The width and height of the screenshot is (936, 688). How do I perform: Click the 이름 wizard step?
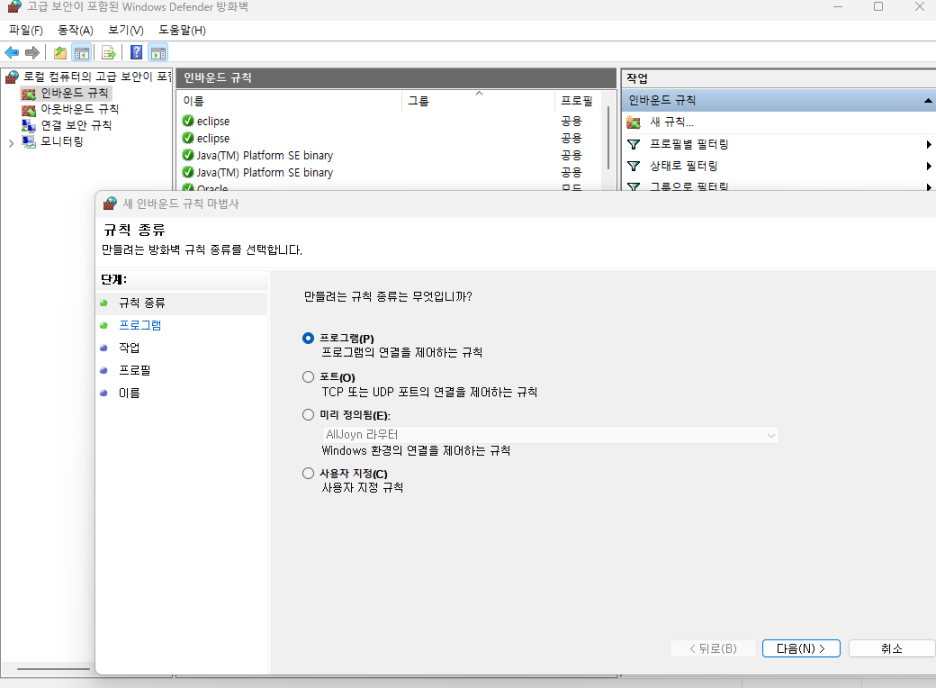click(129, 393)
